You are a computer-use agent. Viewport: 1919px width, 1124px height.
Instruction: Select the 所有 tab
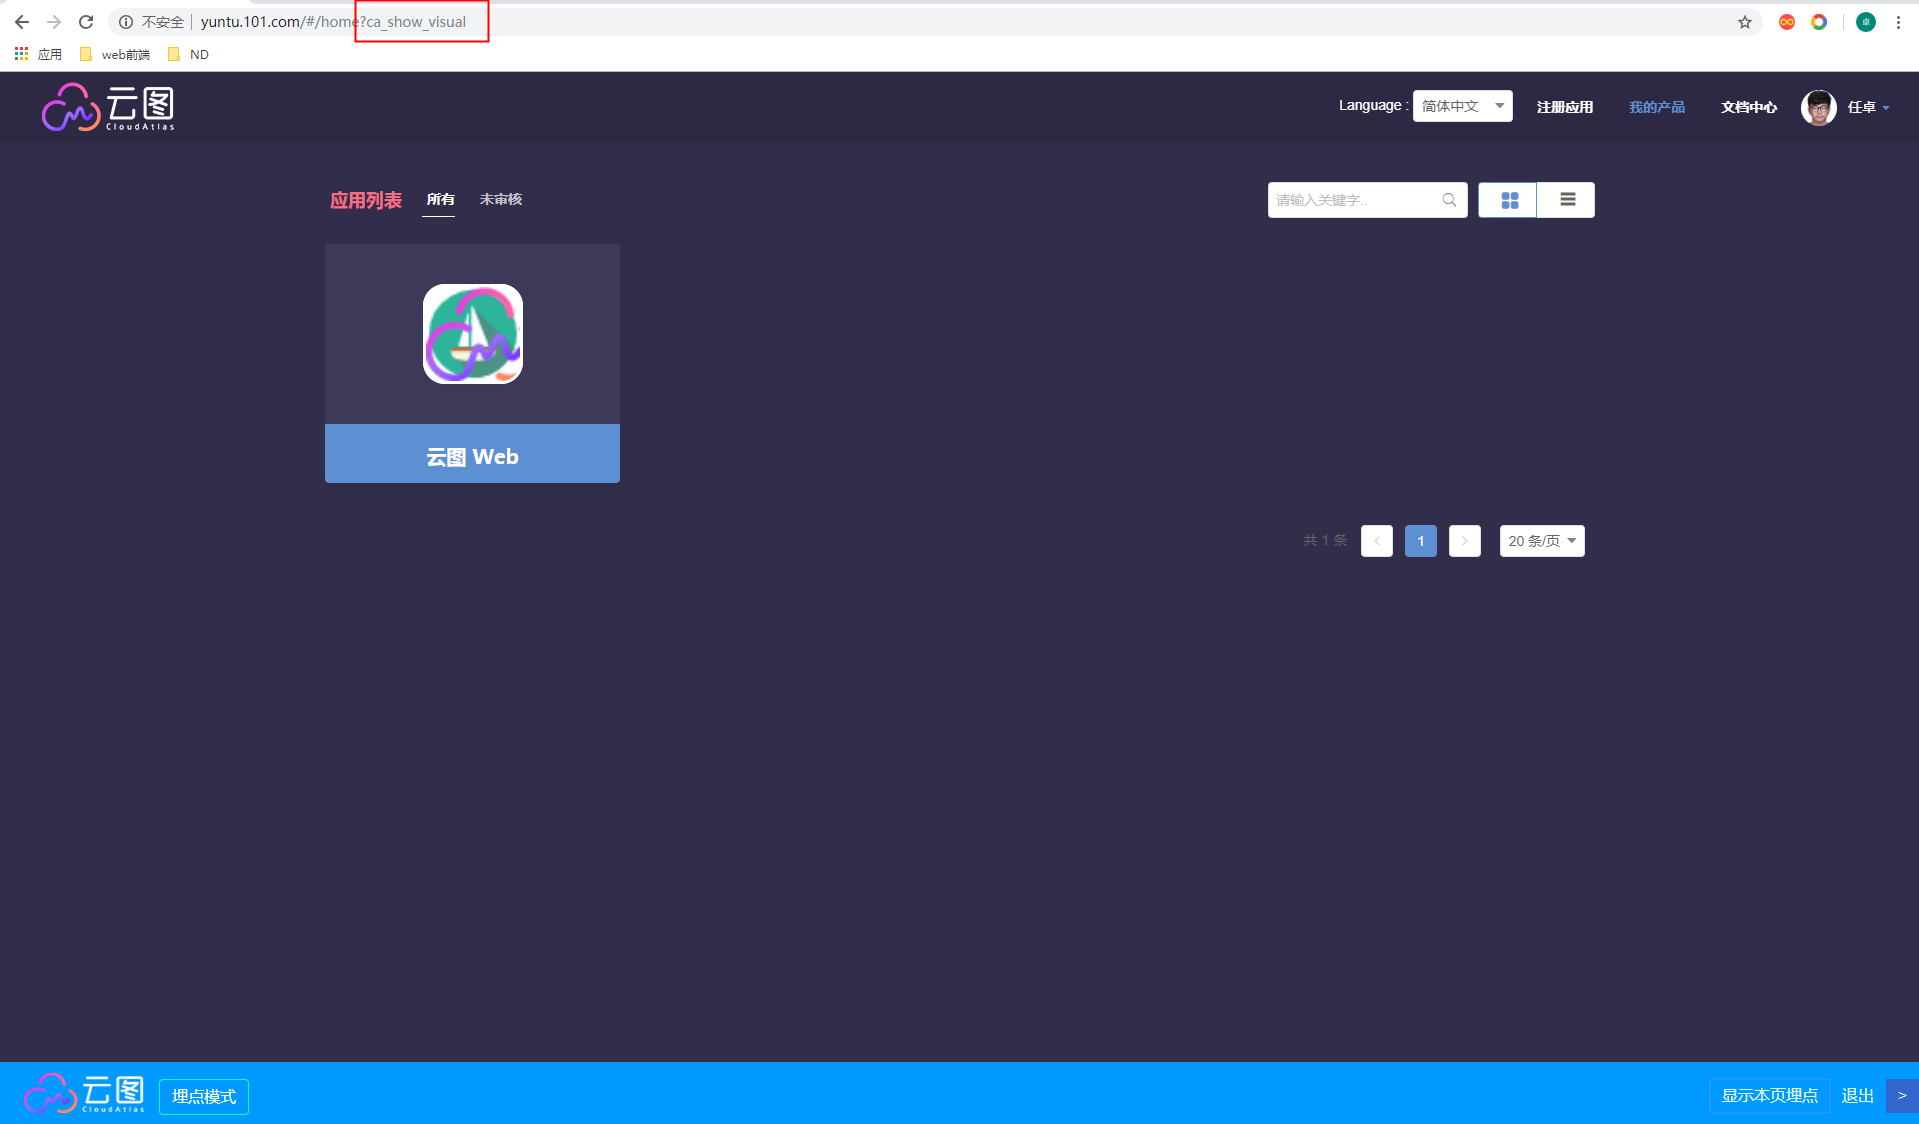pos(440,200)
